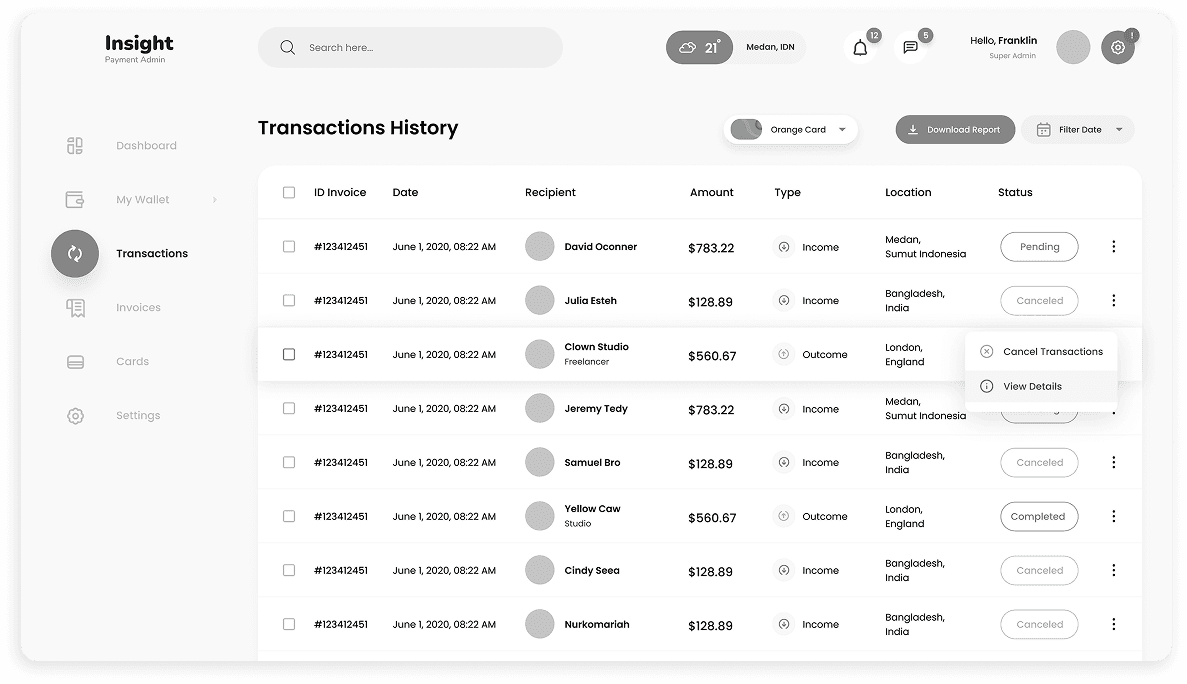The width and height of the screenshot is (1187, 684).
Task: Click inside the search field
Action: pos(410,47)
